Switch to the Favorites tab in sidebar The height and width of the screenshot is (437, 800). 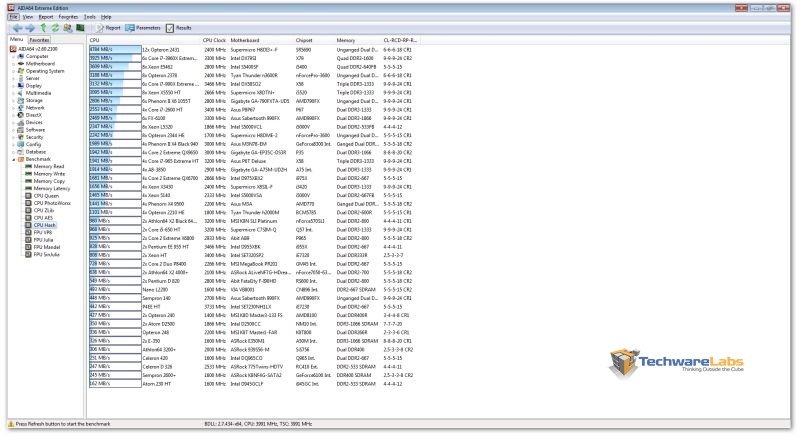tap(39, 40)
